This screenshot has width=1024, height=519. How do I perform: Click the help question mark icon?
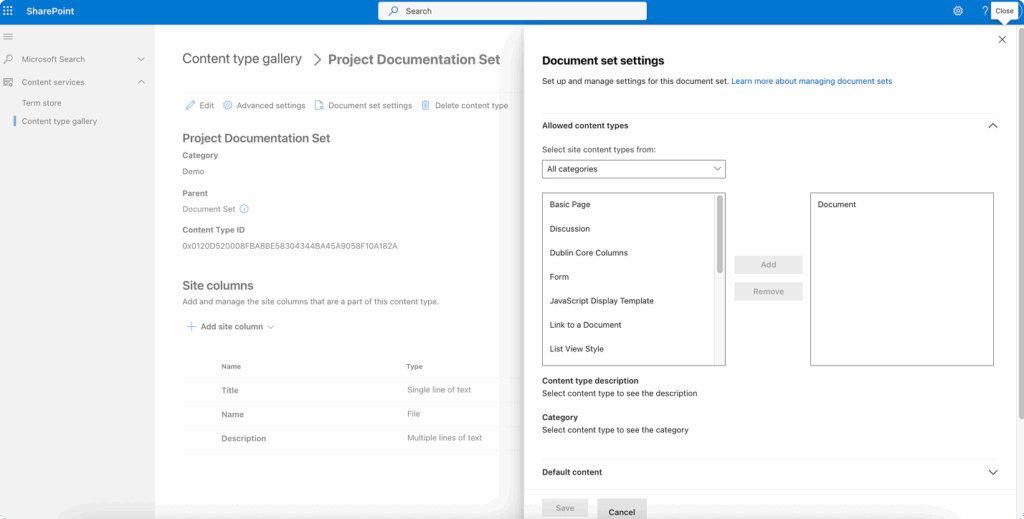coord(985,11)
